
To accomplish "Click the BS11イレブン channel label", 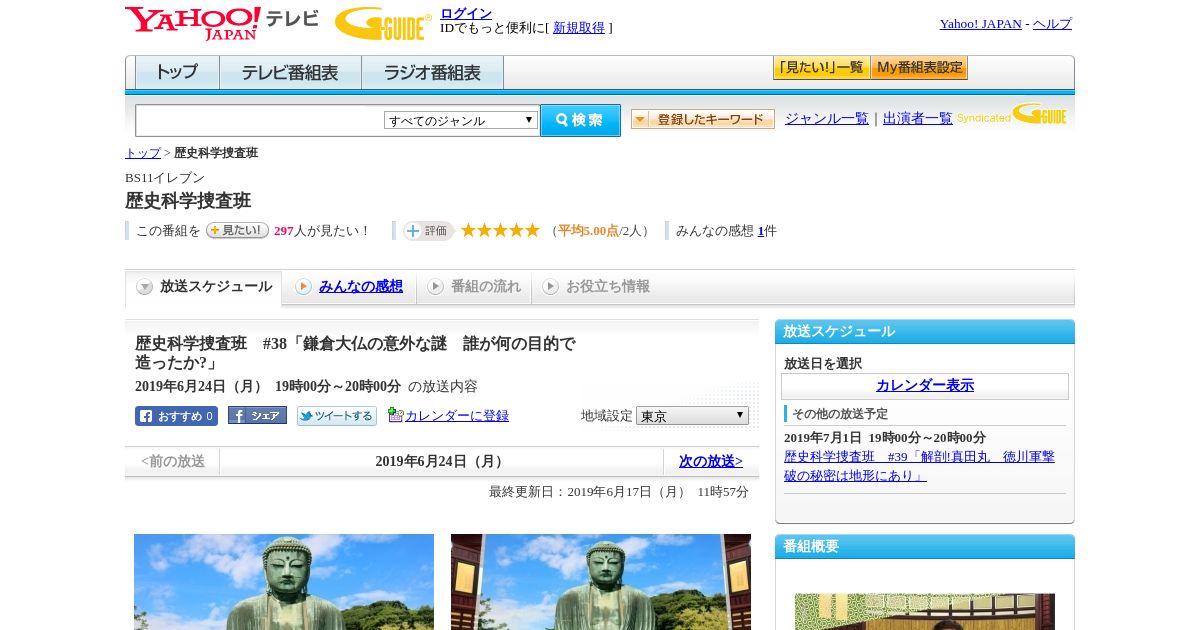I will (165, 178).
